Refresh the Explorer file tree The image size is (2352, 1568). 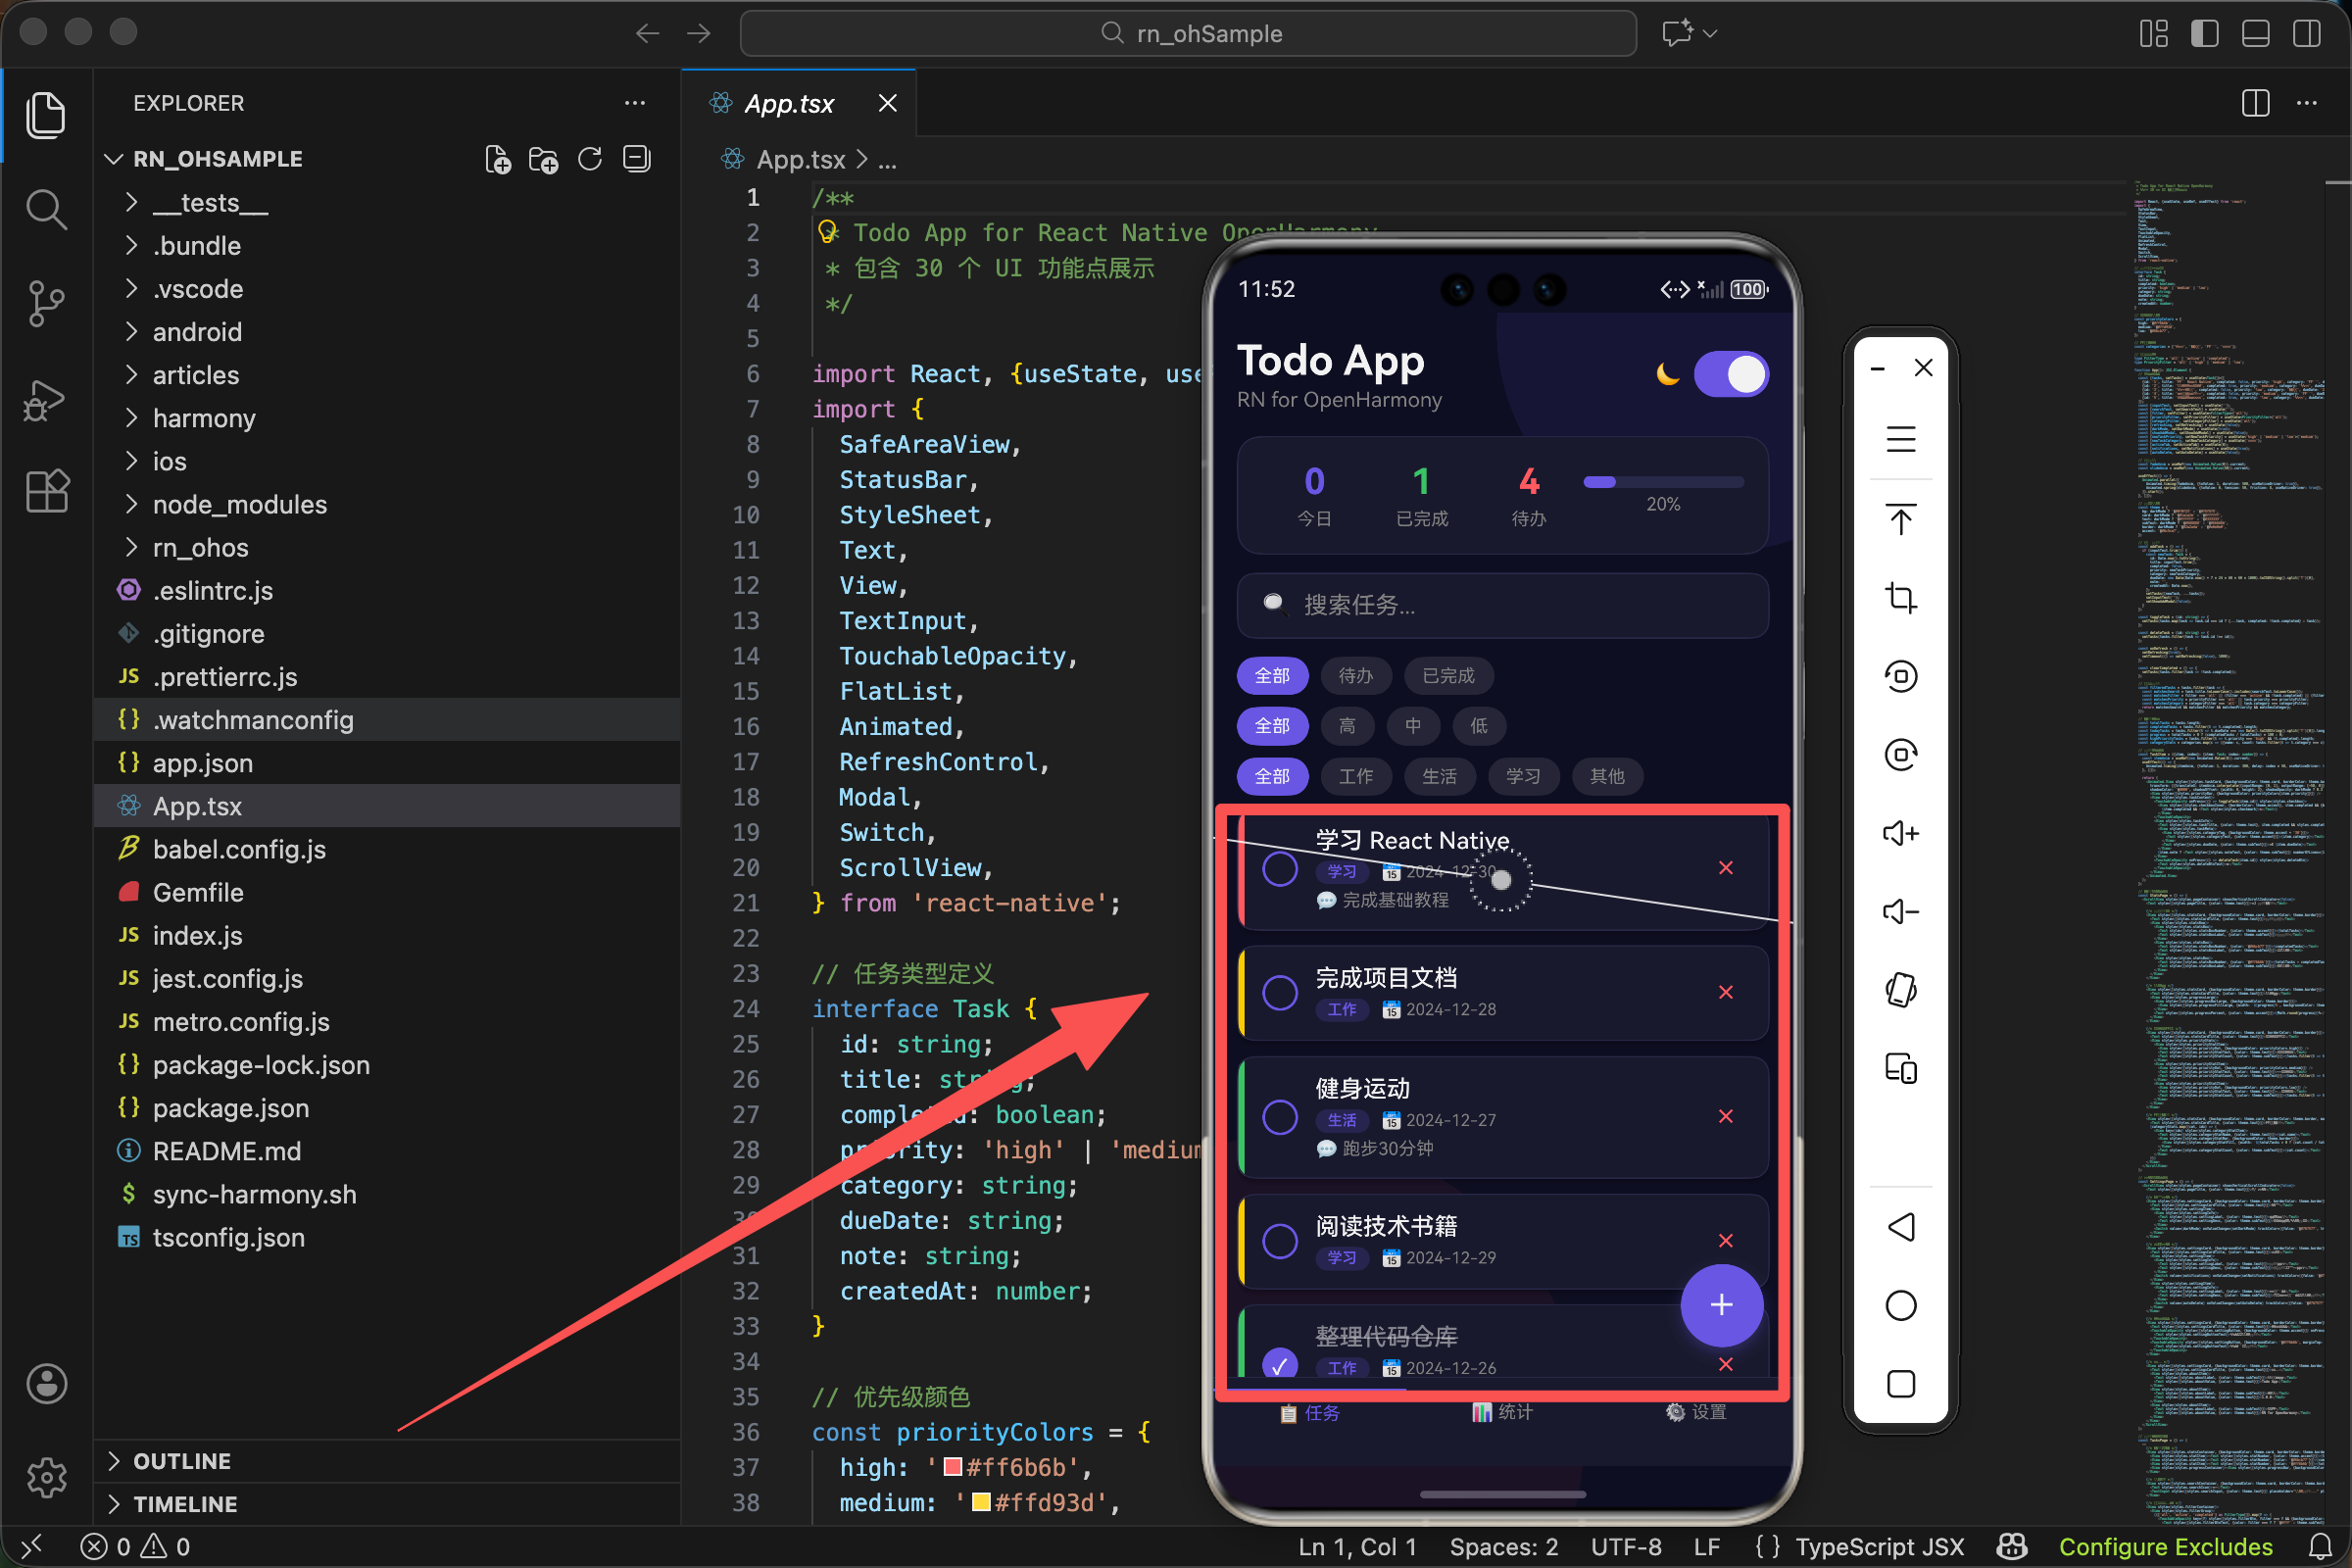(590, 160)
